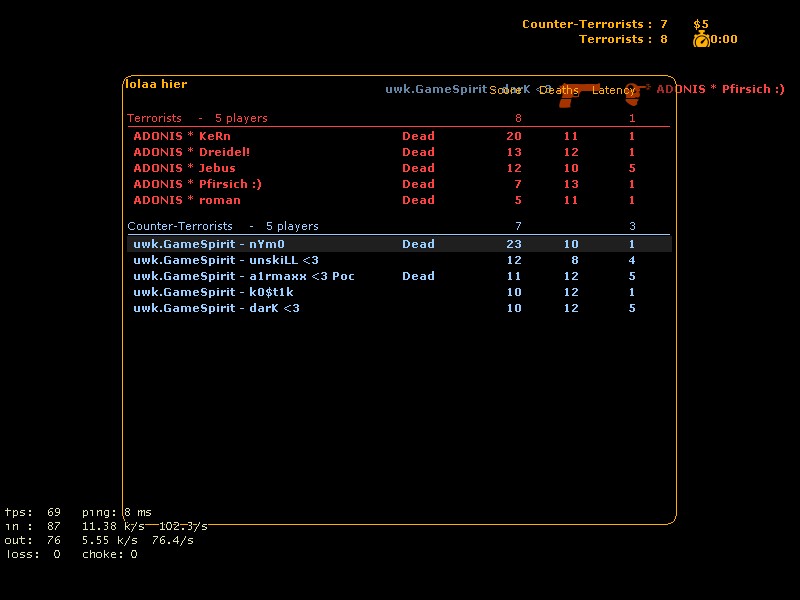Click the $5 money indicator
800x600 pixels.
click(700, 24)
